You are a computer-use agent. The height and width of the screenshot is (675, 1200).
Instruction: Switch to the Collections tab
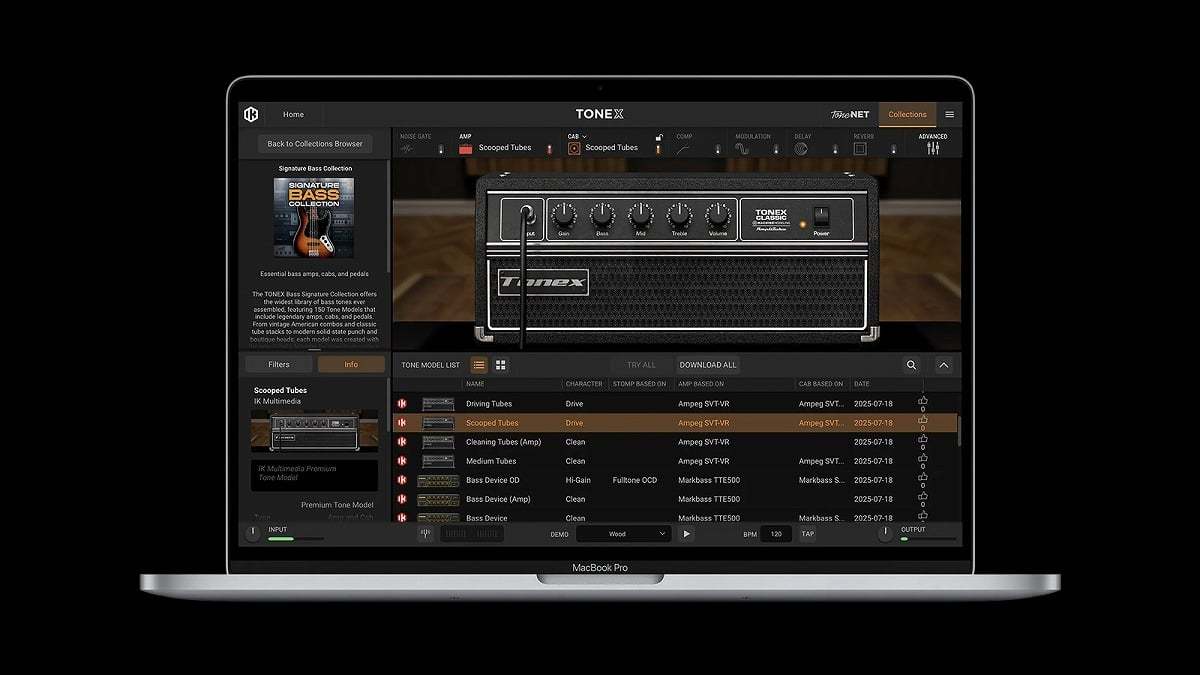[x=906, y=114]
